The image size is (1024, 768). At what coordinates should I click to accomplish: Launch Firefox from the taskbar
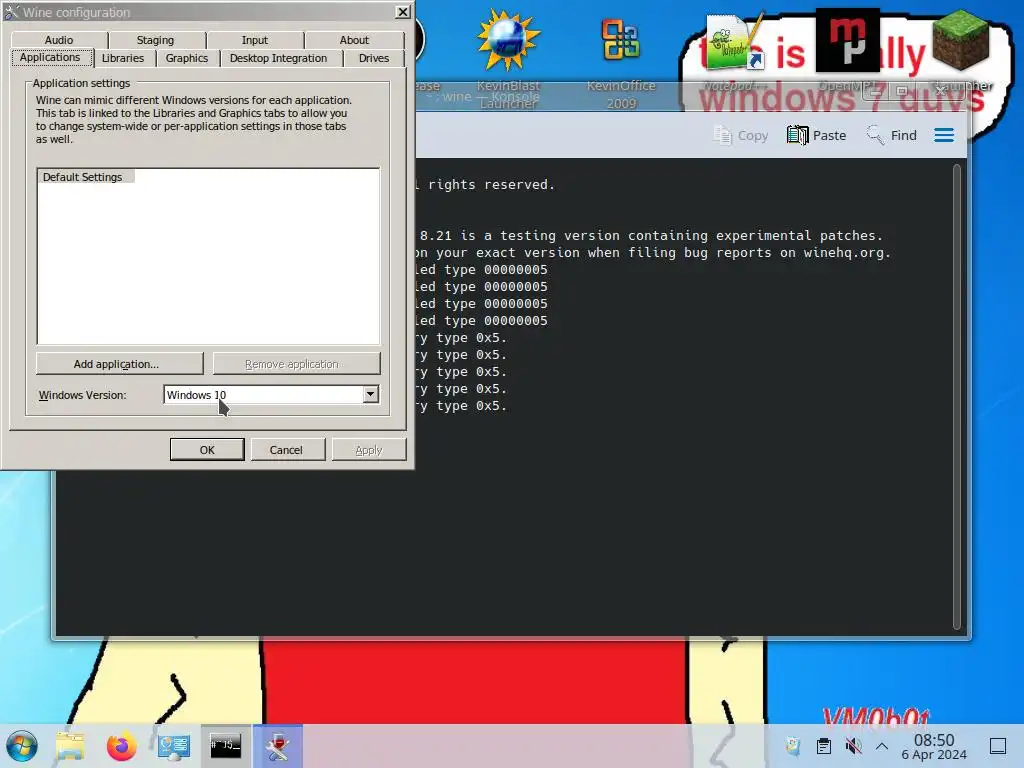coord(121,746)
